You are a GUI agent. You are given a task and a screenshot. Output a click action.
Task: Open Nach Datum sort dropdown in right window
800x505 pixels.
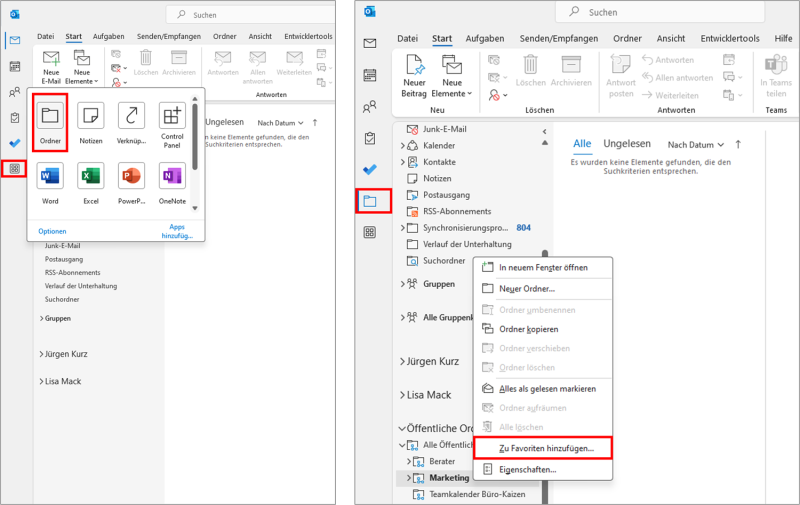[696, 145]
